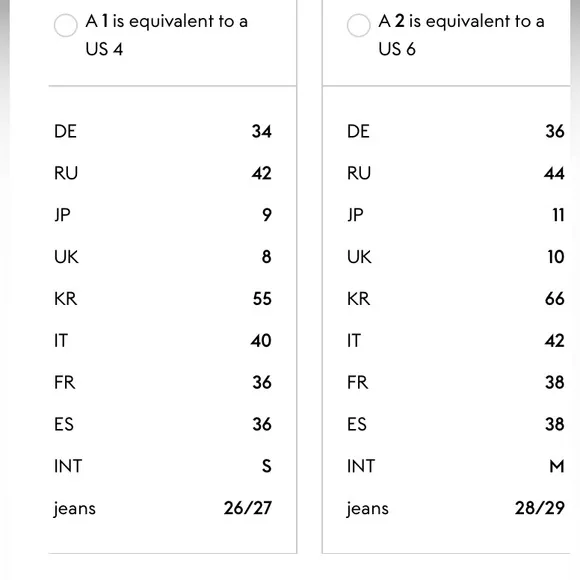
Task: Click INT size S in the size 1 card
Action: 267,466
